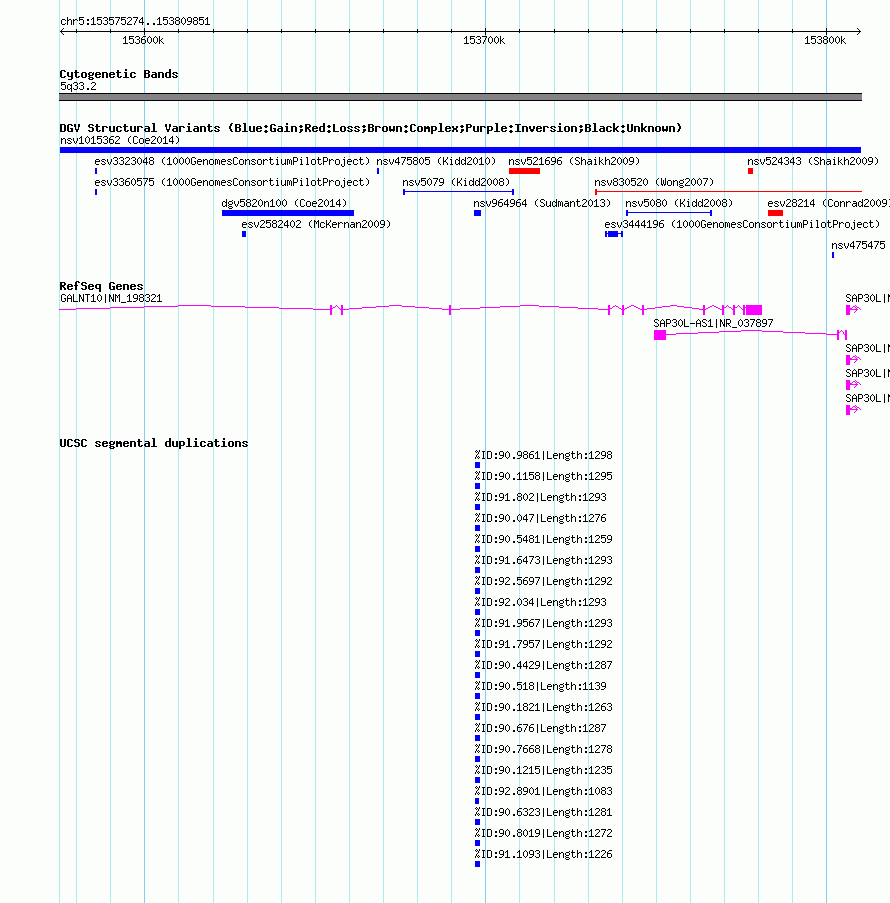This screenshot has width=890, height=903.
Task: Click the SAP30L-AS1|NR_037897 gene label
Action: tap(713, 323)
